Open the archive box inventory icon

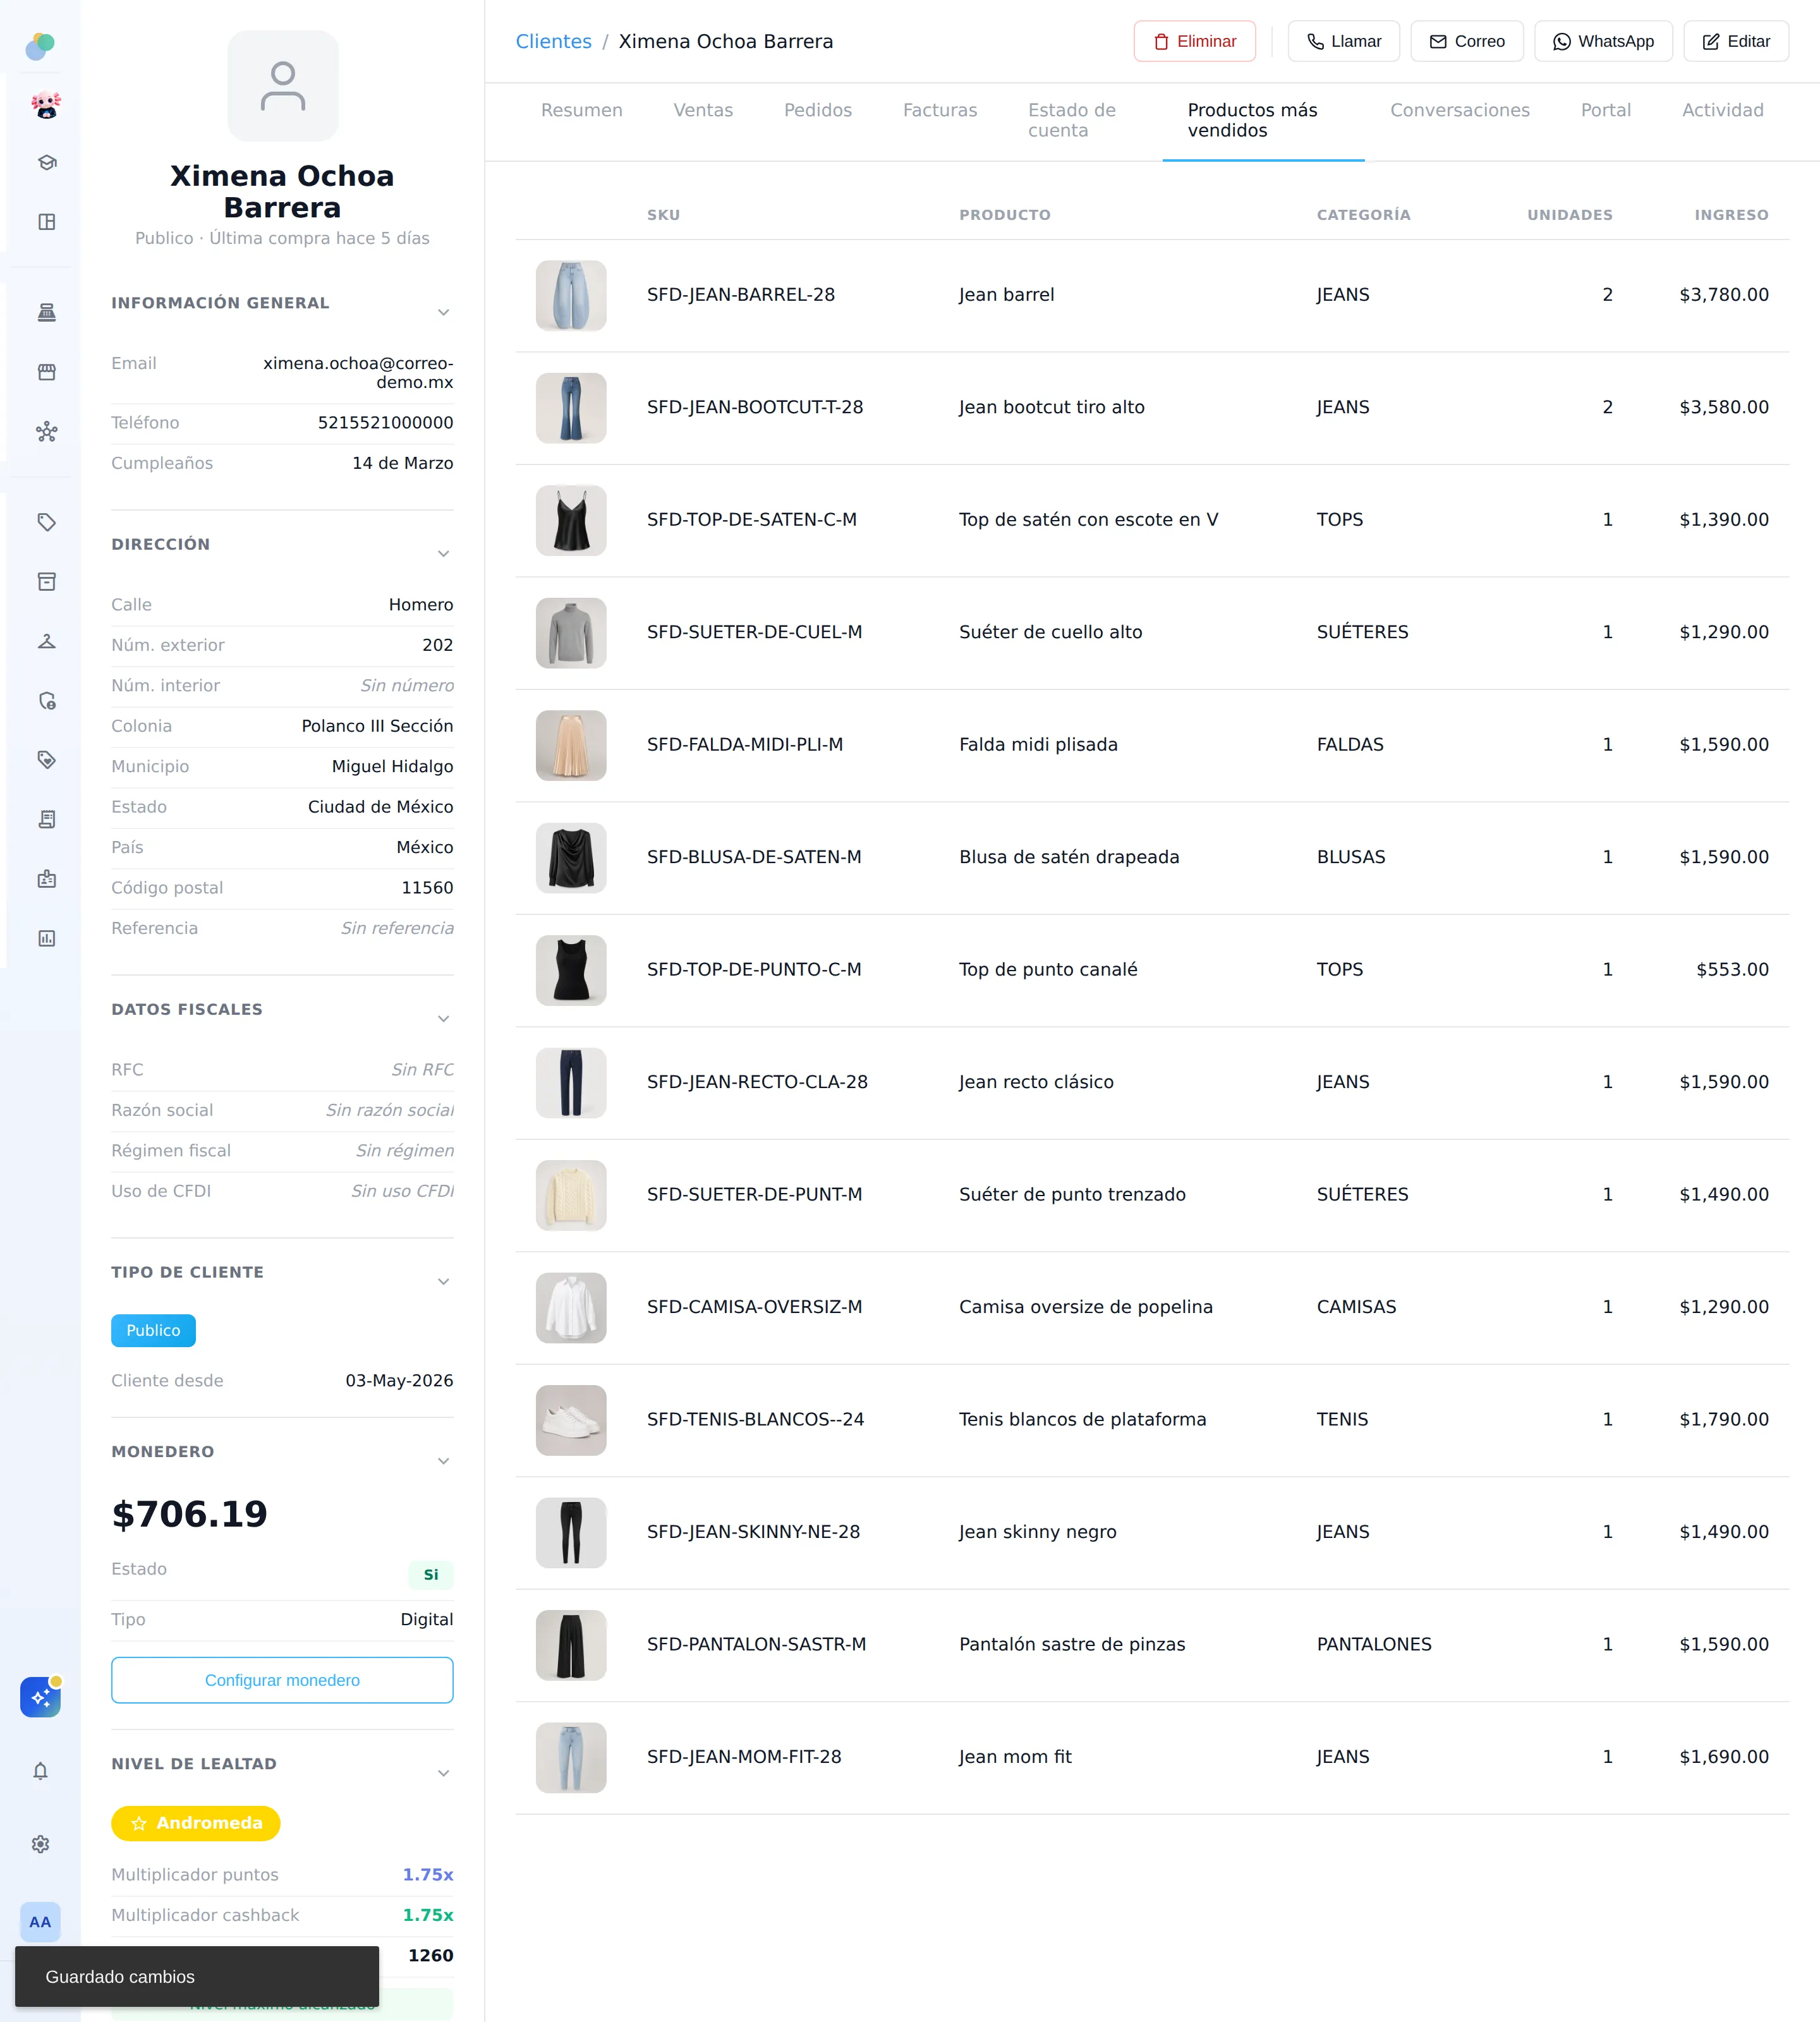click(46, 582)
